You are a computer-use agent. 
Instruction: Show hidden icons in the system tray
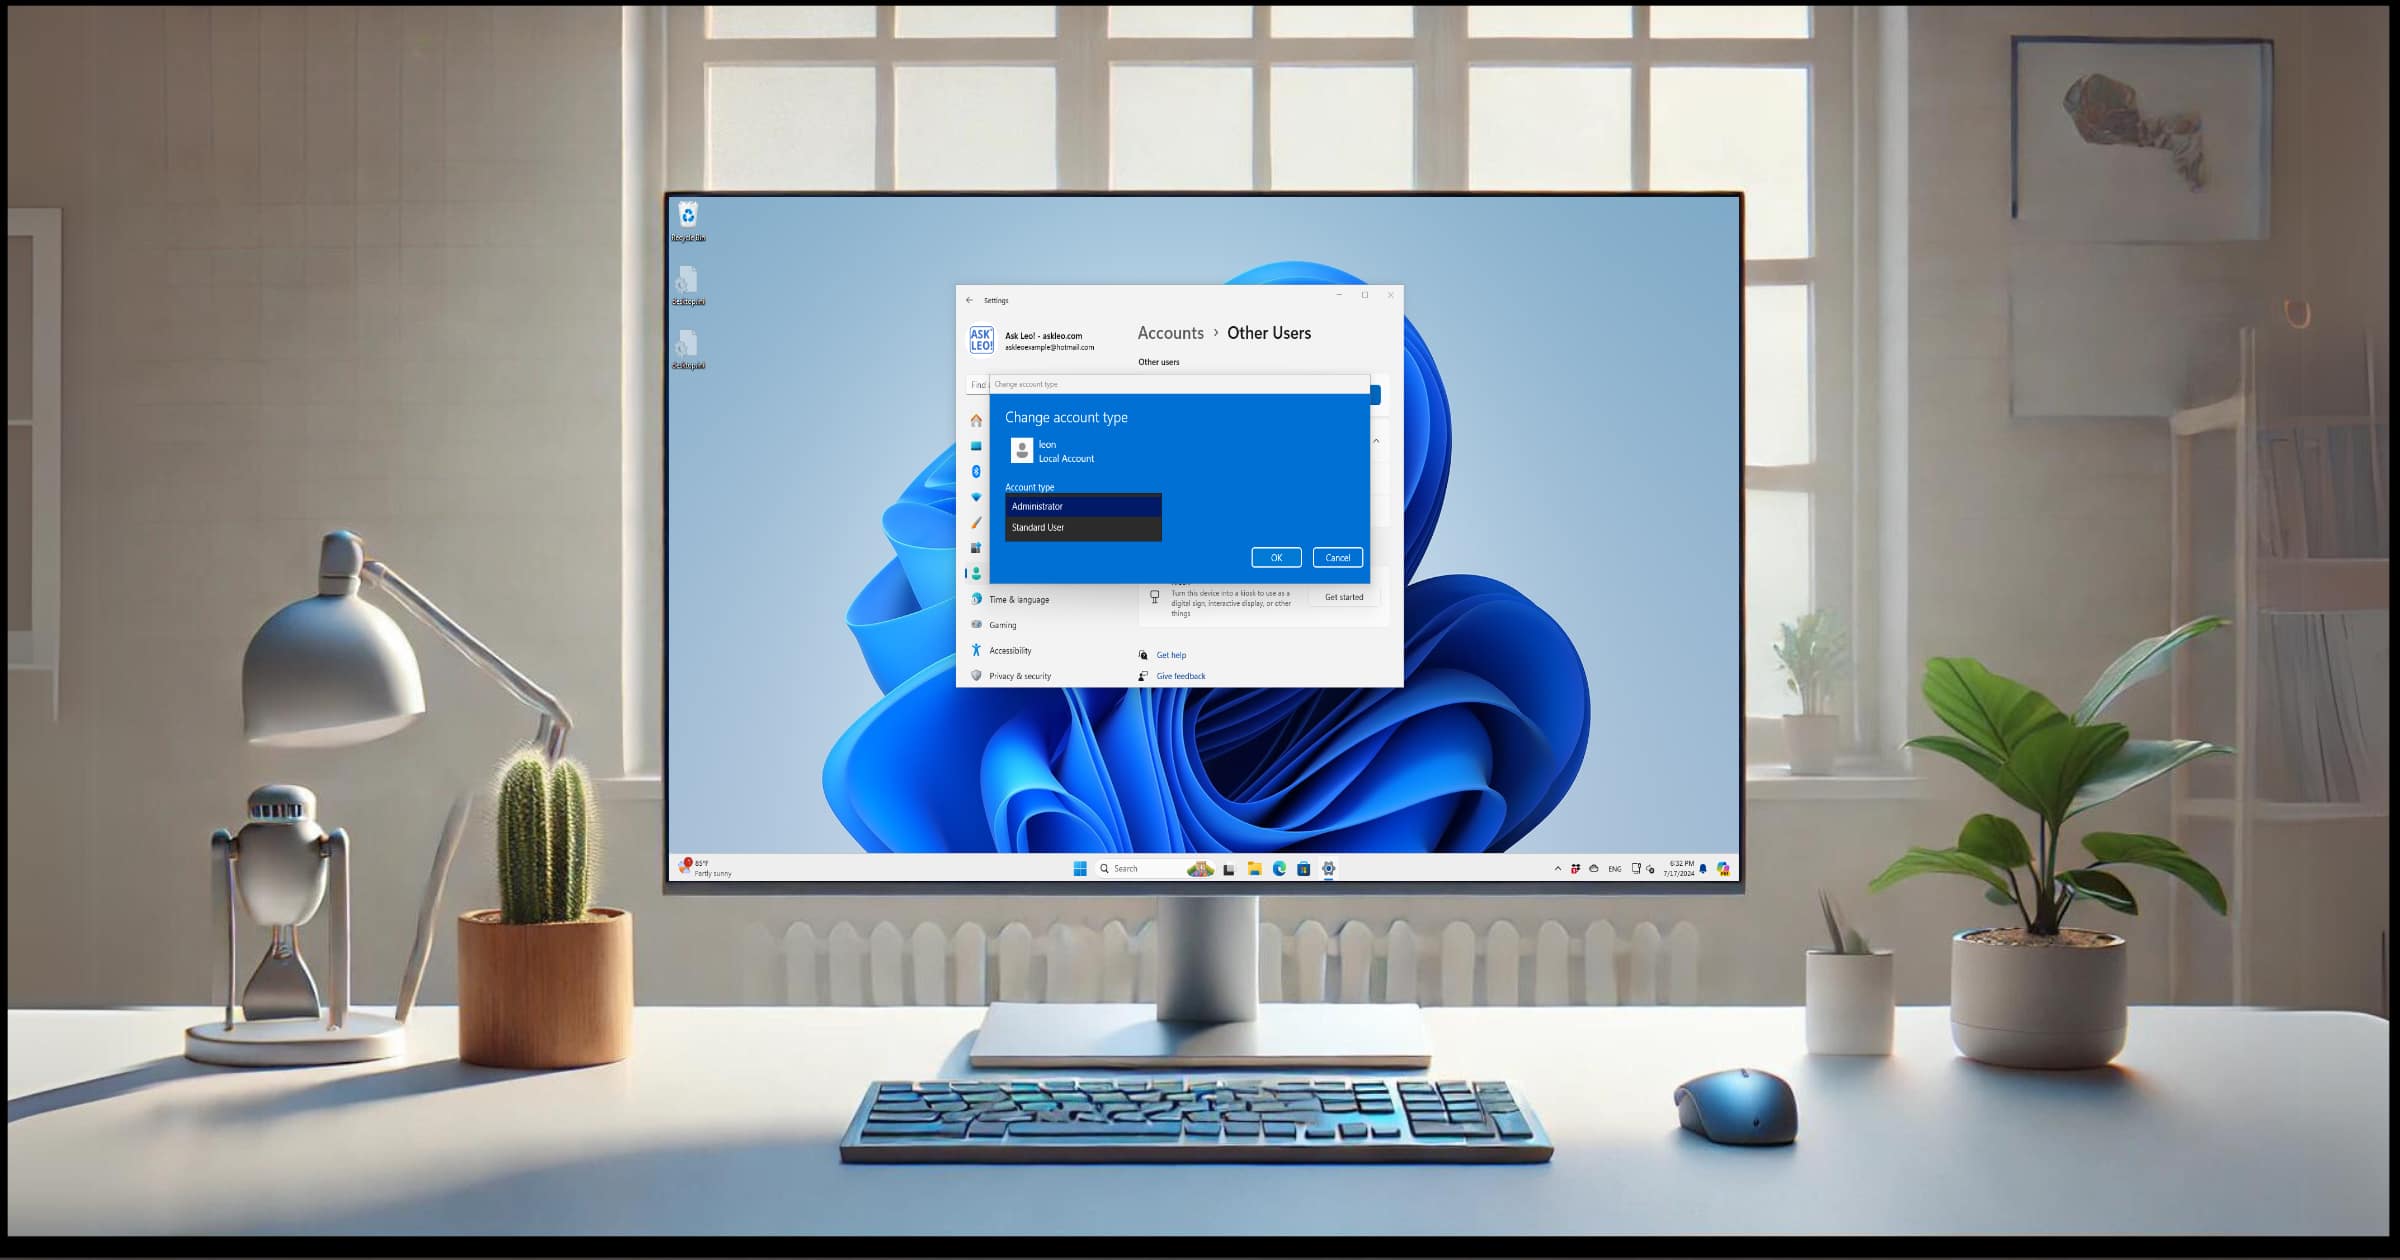pos(1558,869)
